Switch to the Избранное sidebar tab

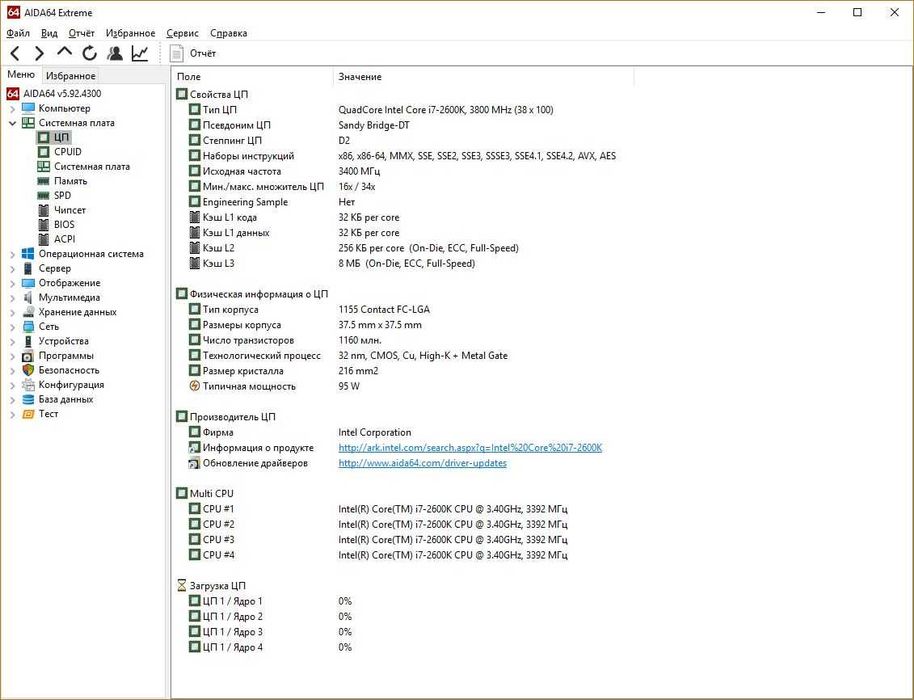[x=71, y=76]
